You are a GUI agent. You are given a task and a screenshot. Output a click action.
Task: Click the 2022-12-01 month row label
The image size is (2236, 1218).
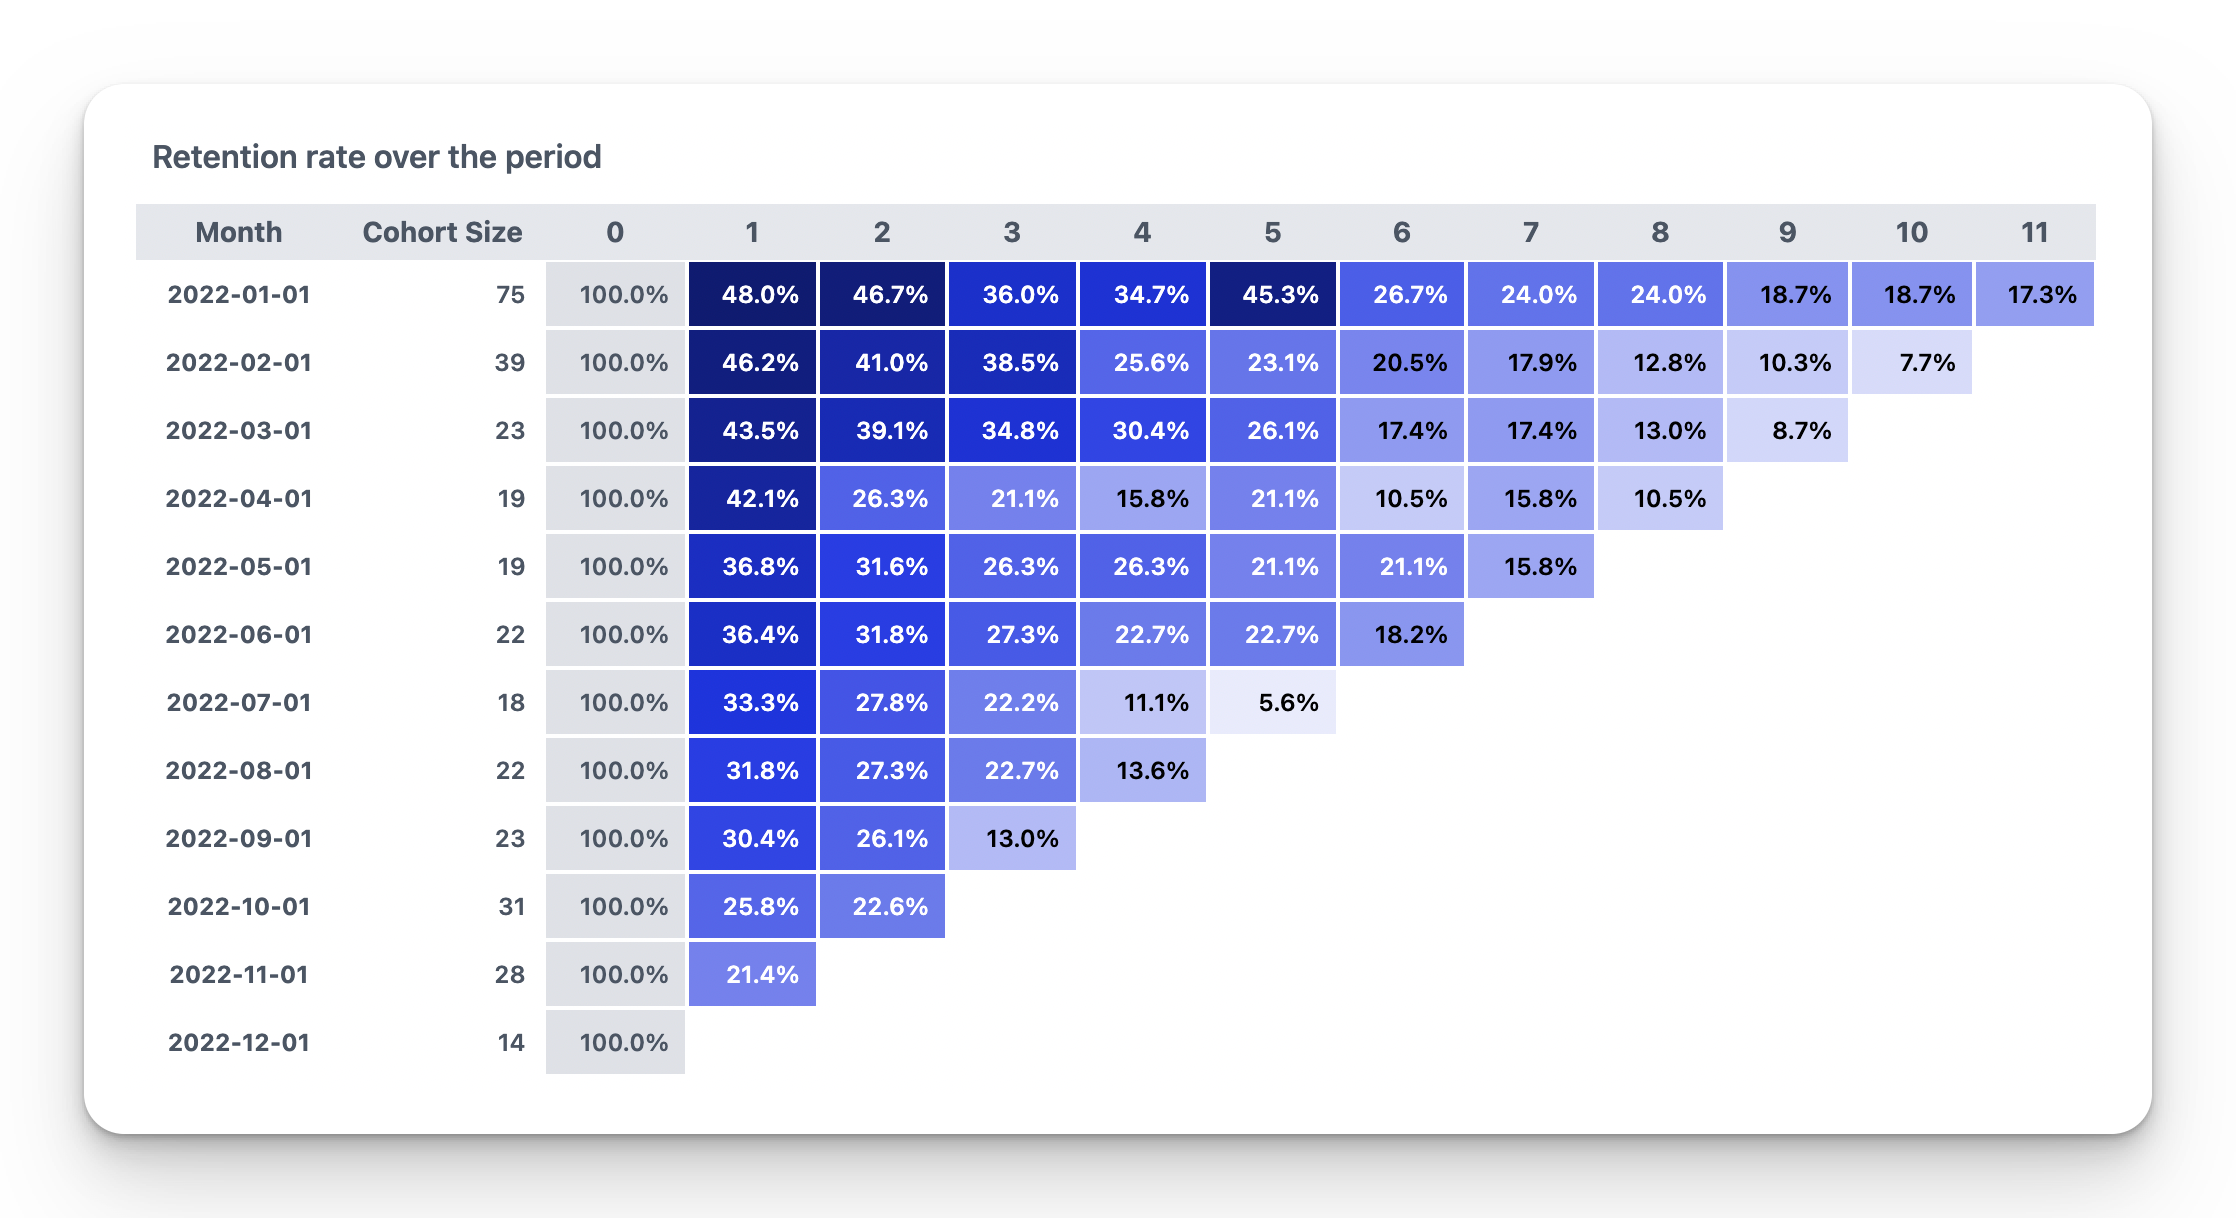point(239,1042)
